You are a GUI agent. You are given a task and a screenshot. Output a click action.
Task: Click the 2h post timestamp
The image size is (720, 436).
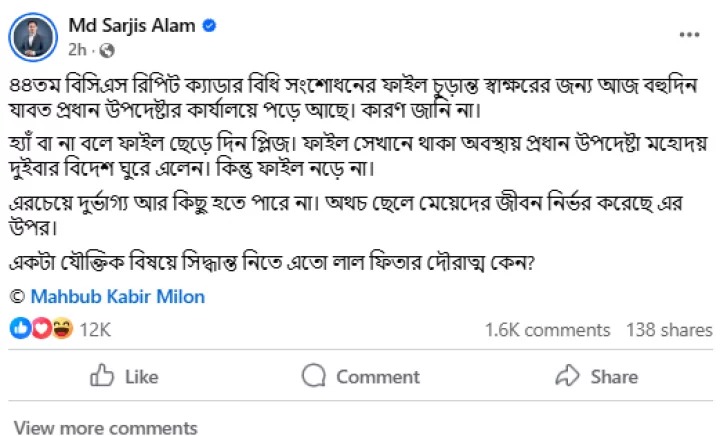pos(77,49)
